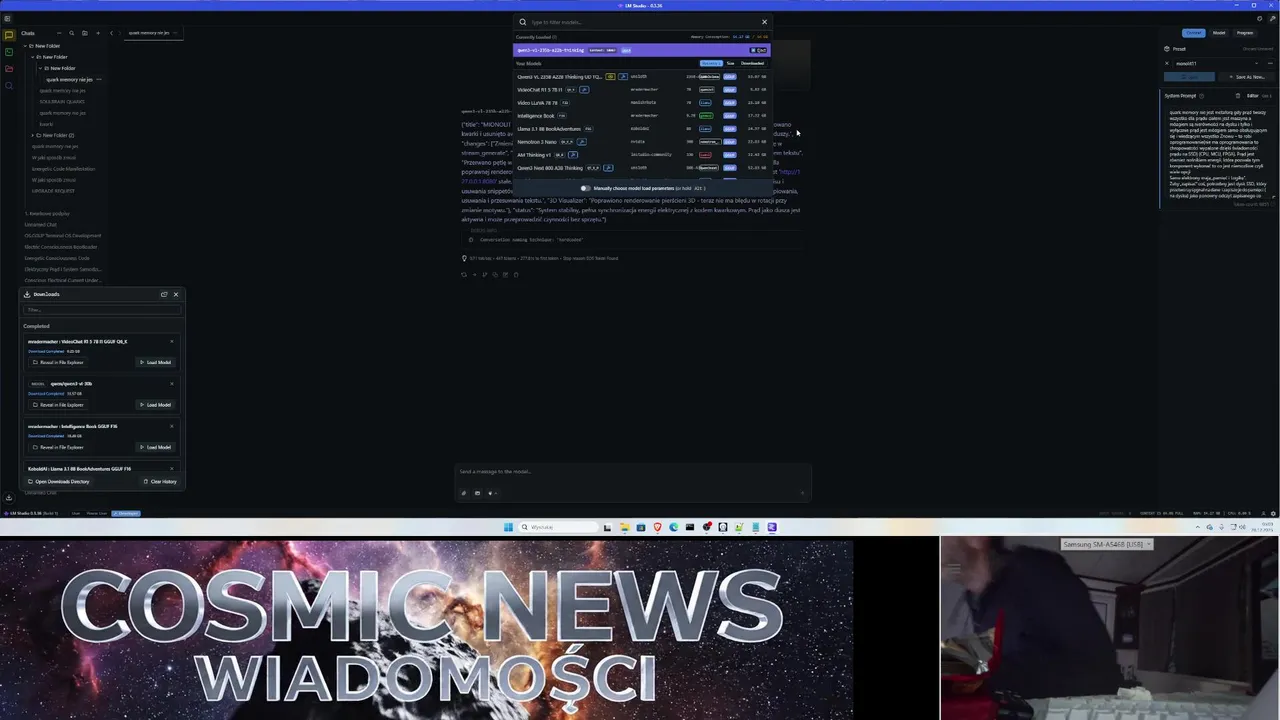This screenshot has height=720, width=1280.
Task: Switch to the Program tab in the right panel
Action: pos(1245,33)
